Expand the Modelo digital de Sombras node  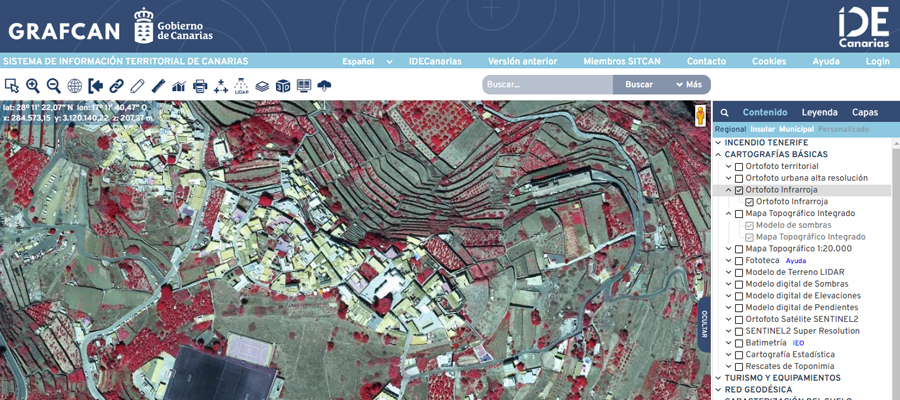click(x=728, y=284)
